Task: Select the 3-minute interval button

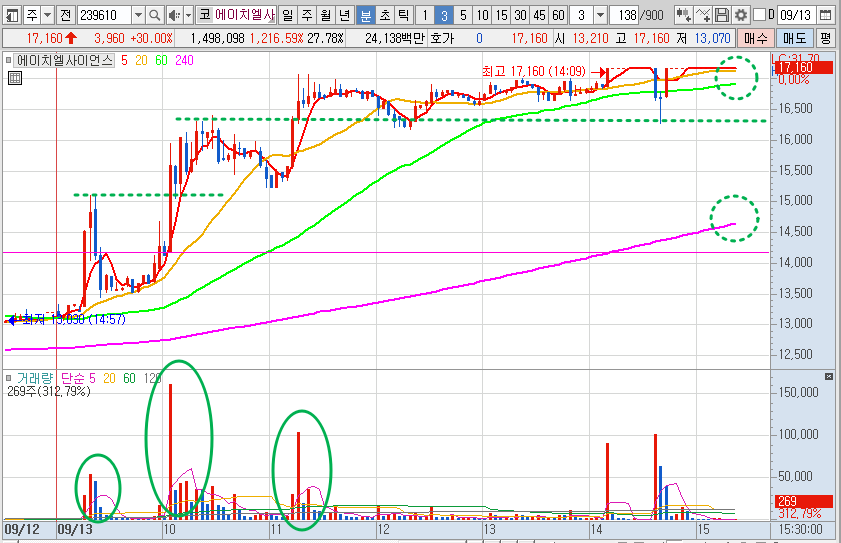Action: pos(444,15)
